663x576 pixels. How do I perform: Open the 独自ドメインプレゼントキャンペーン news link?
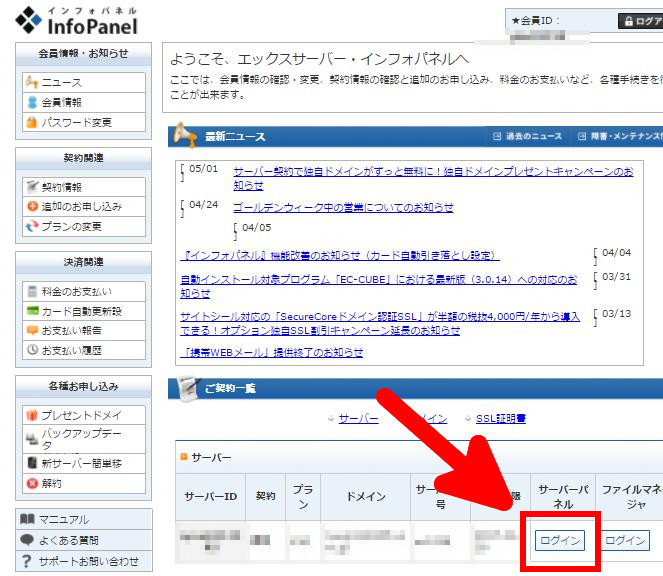[x=433, y=178]
